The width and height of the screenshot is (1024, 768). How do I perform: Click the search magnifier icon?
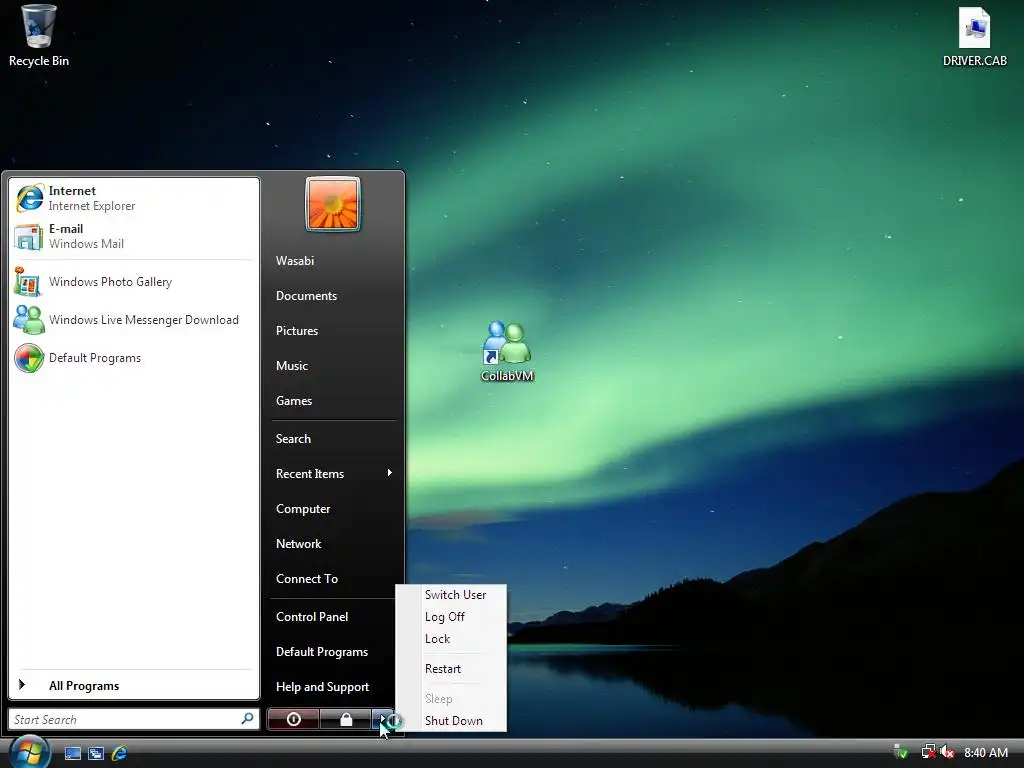pos(248,719)
